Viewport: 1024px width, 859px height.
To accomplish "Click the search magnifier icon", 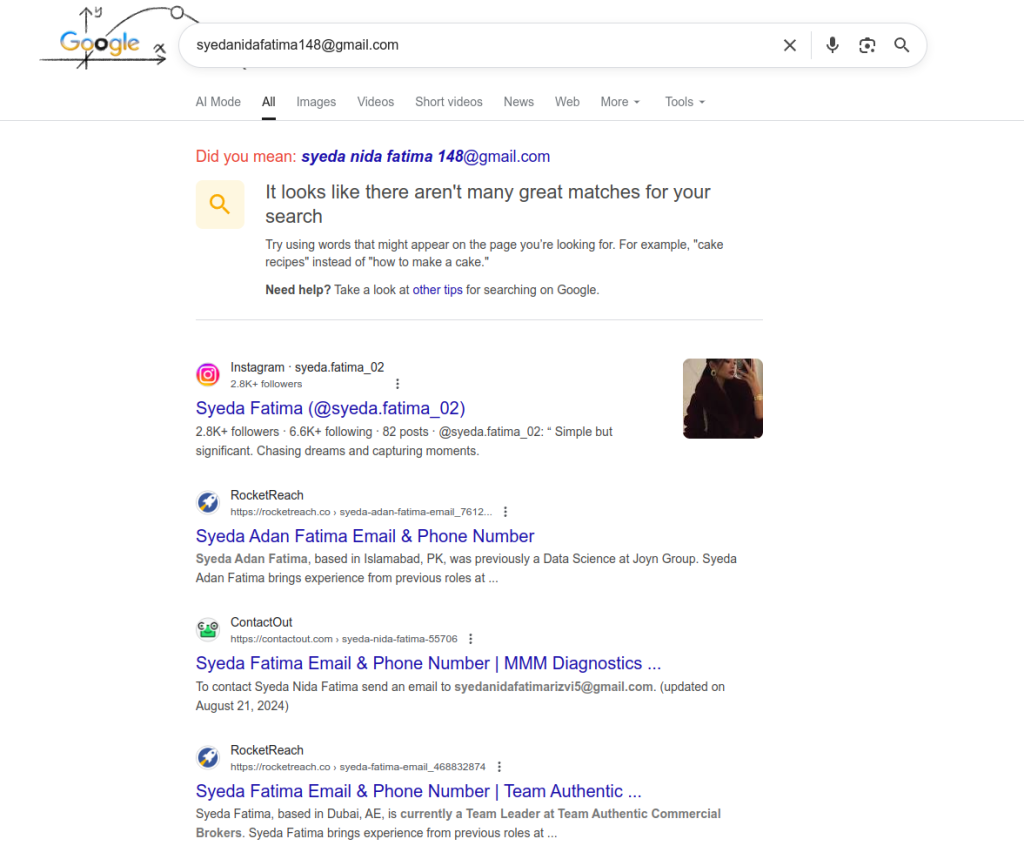I will pos(901,45).
